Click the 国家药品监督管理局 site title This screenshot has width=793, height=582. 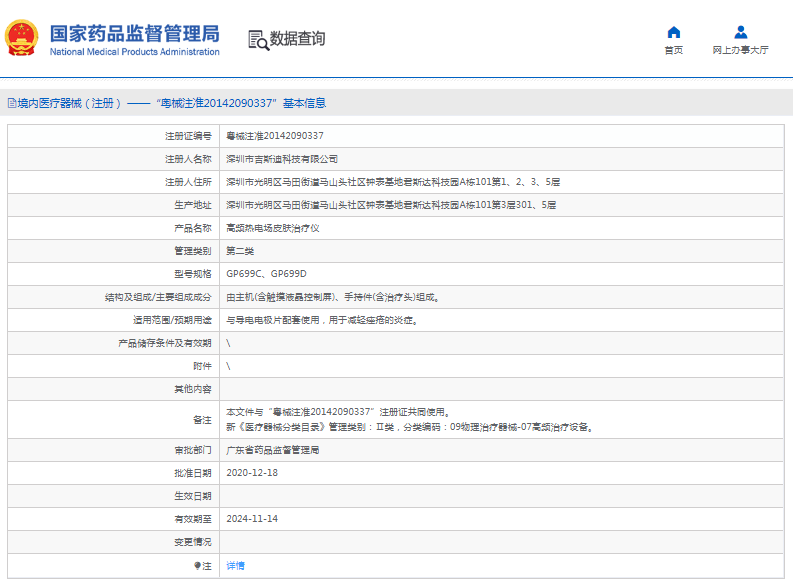pyautogui.click(x=134, y=33)
